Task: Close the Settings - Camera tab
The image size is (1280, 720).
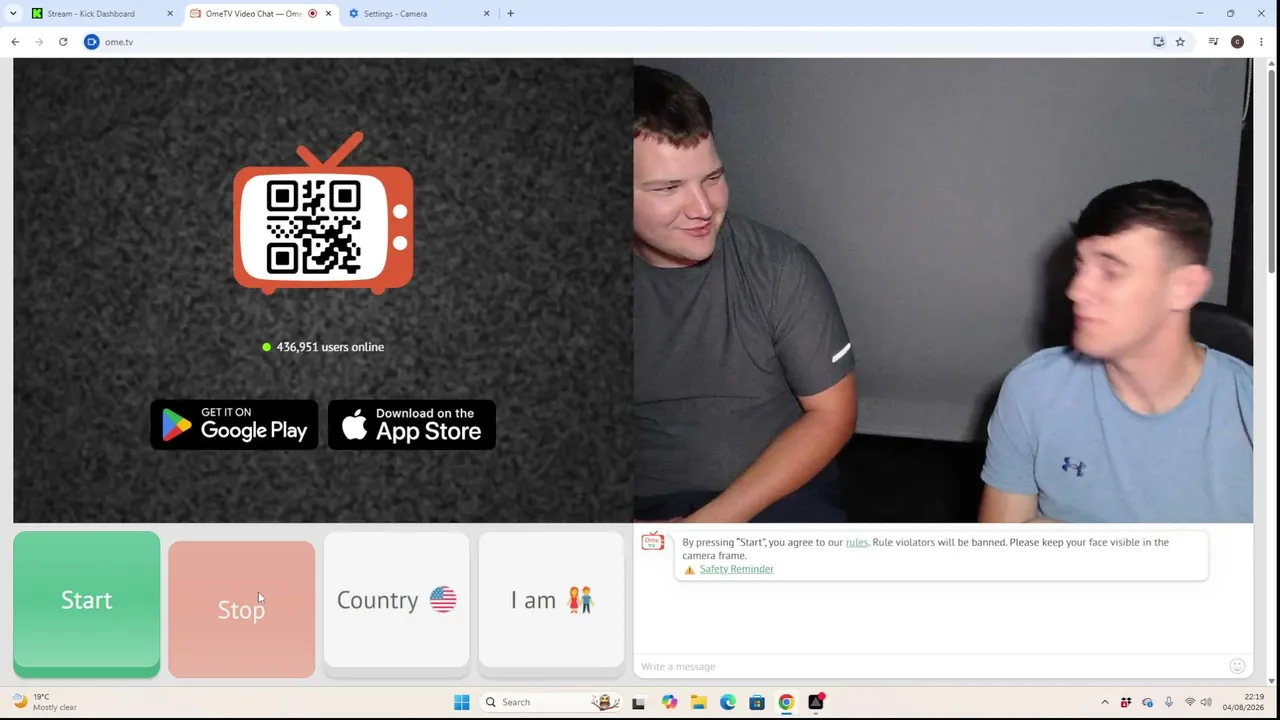Action: (x=487, y=14)
